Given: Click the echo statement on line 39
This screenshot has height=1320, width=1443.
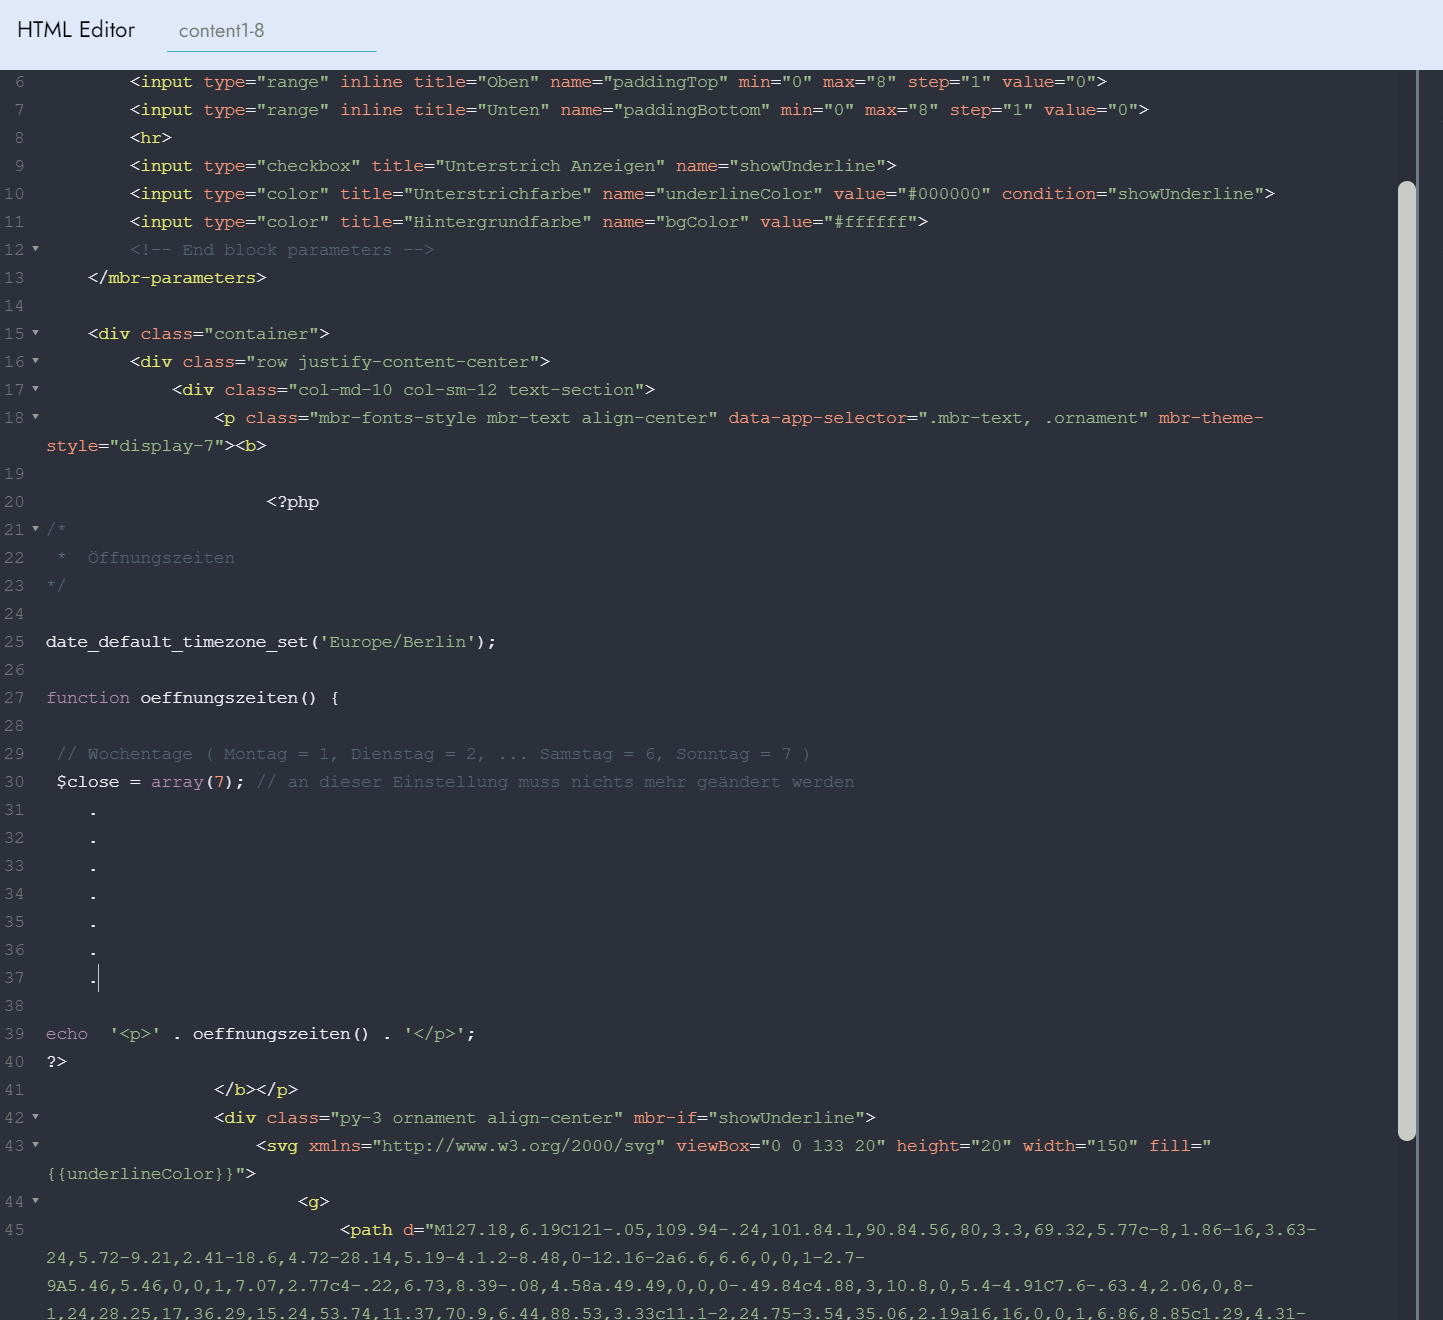Looking at the screenshot, I should pos(67,1034).
